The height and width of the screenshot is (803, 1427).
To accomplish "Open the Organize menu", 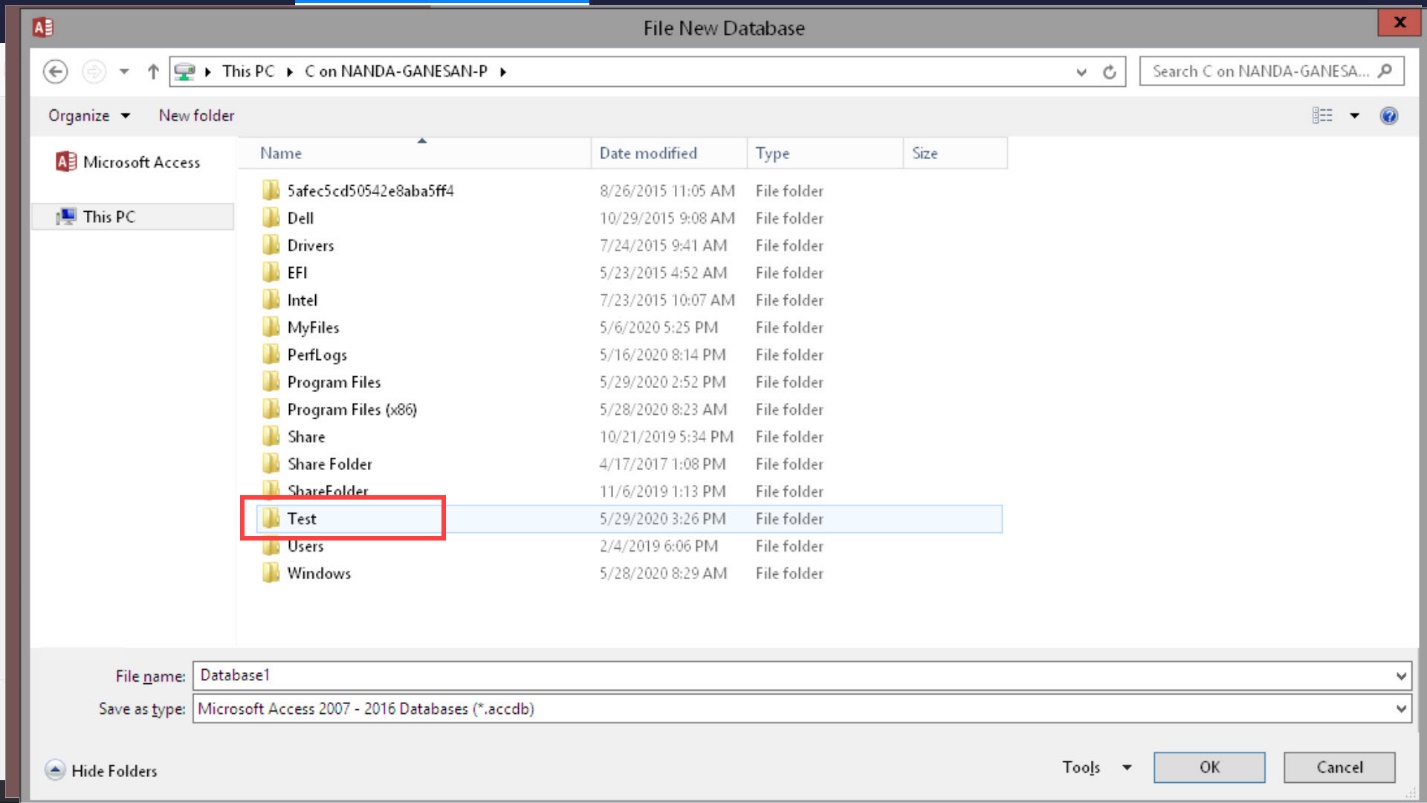I will click(x=89, y=116).
